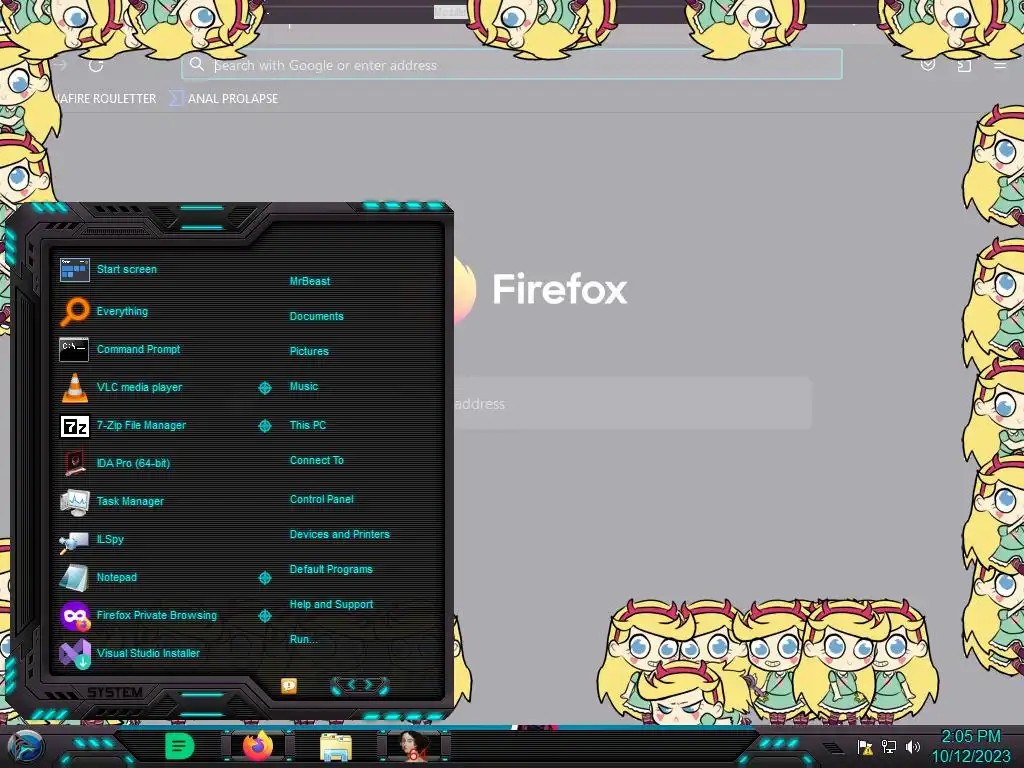Image resolution: width=1024 pixels, height=768 pixels.
Task: Open Control Panel entry
Action: (x=321, y=500)
